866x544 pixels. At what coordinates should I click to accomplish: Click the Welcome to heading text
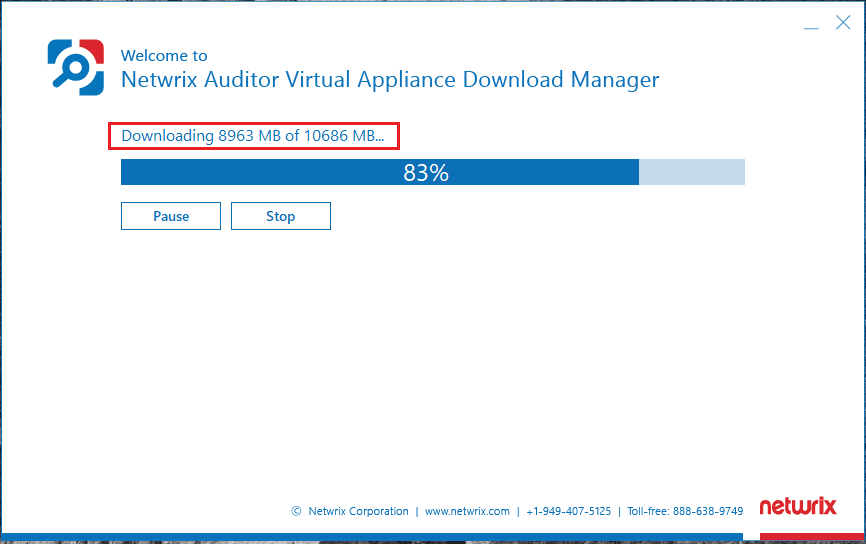click(x=164, y=56)
